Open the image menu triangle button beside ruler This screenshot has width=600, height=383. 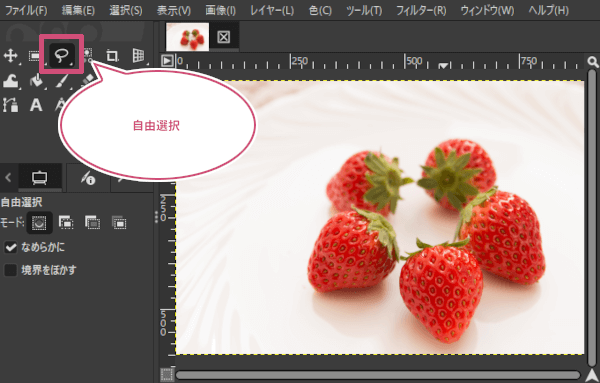167,61
